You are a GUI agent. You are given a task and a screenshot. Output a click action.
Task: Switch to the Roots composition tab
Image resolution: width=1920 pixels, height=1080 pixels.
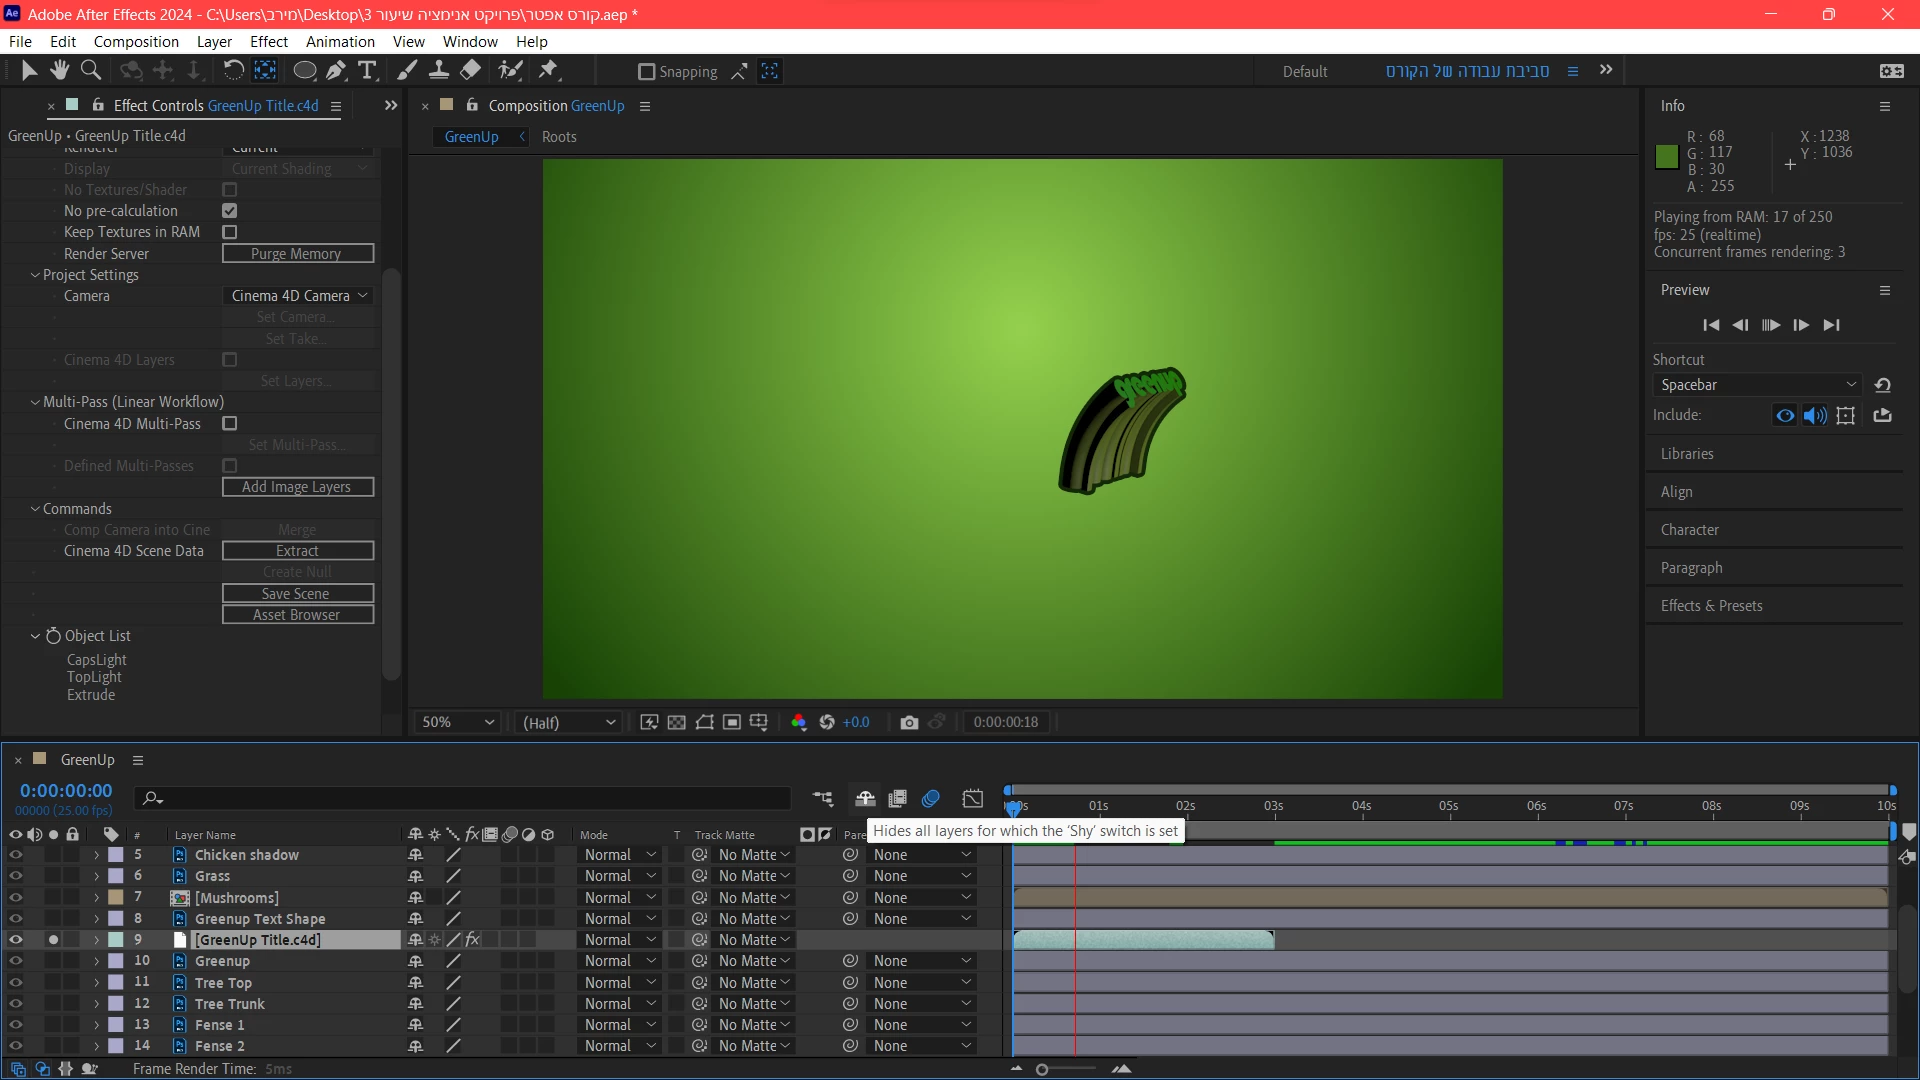coord(559,137)
